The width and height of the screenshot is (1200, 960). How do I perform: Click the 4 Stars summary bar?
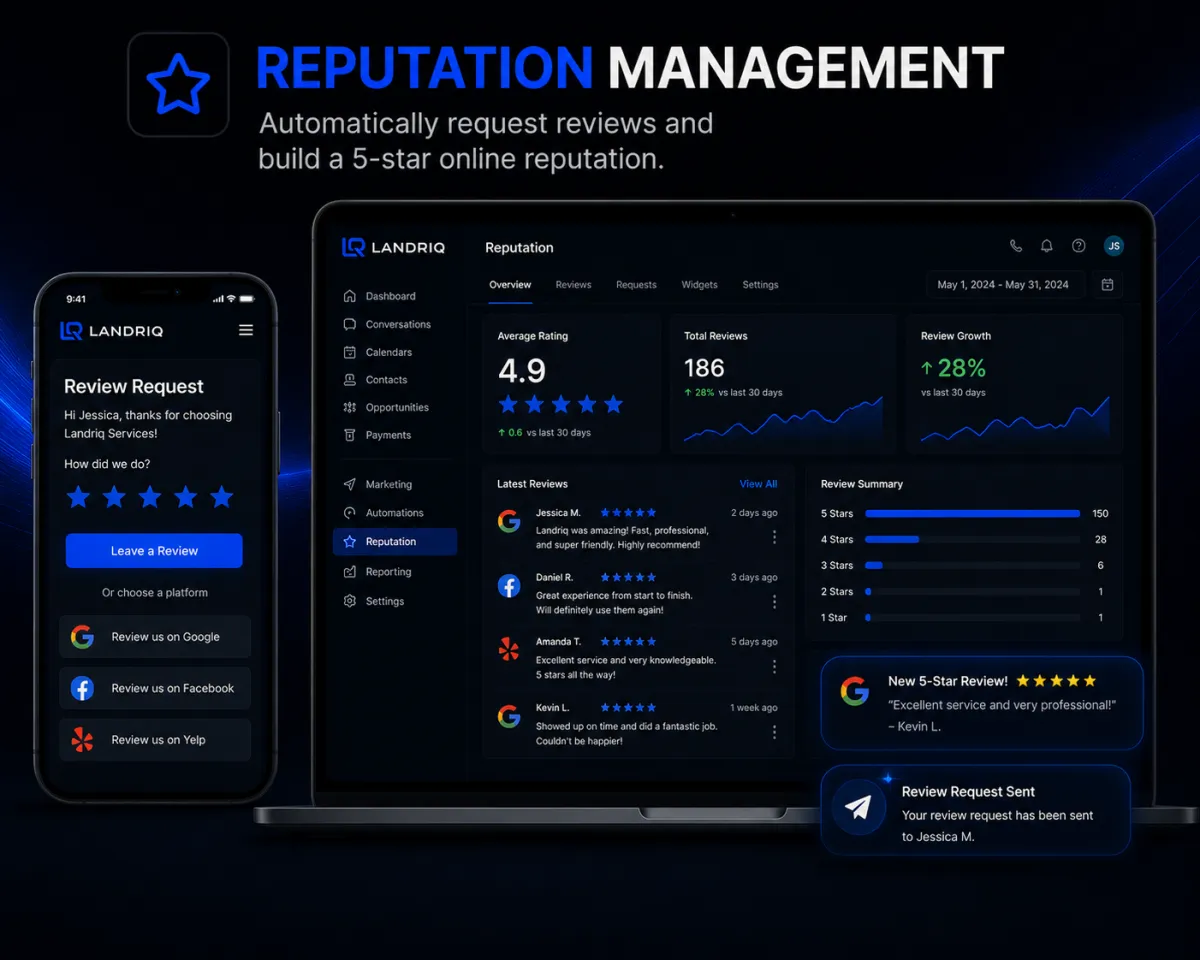972,539
